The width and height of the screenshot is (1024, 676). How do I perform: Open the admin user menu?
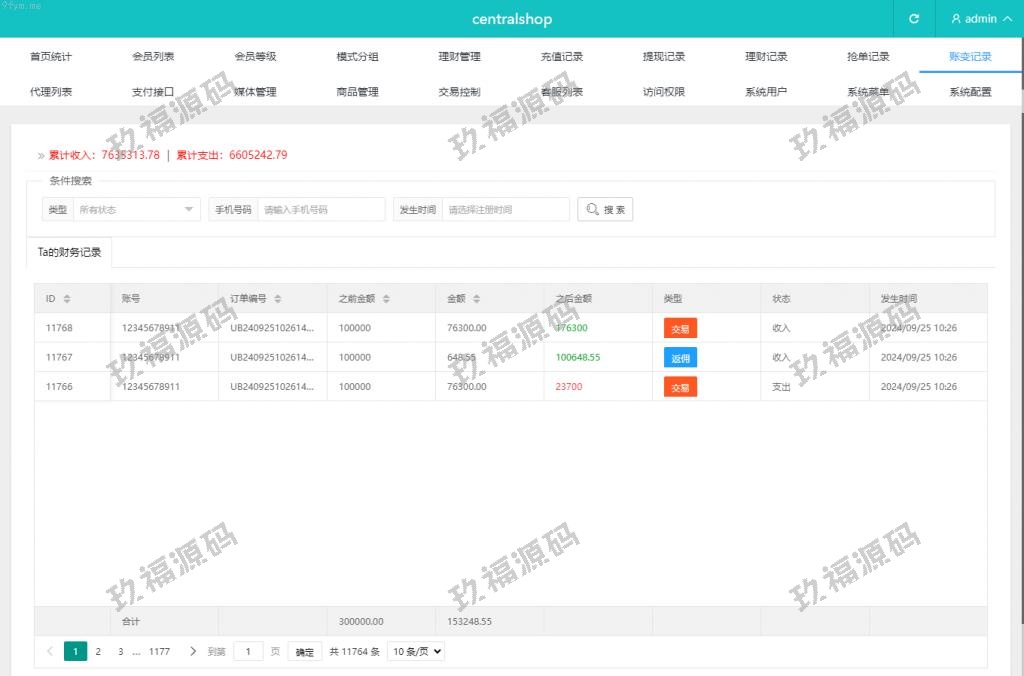pyautogui.click(x=973, y=19)
